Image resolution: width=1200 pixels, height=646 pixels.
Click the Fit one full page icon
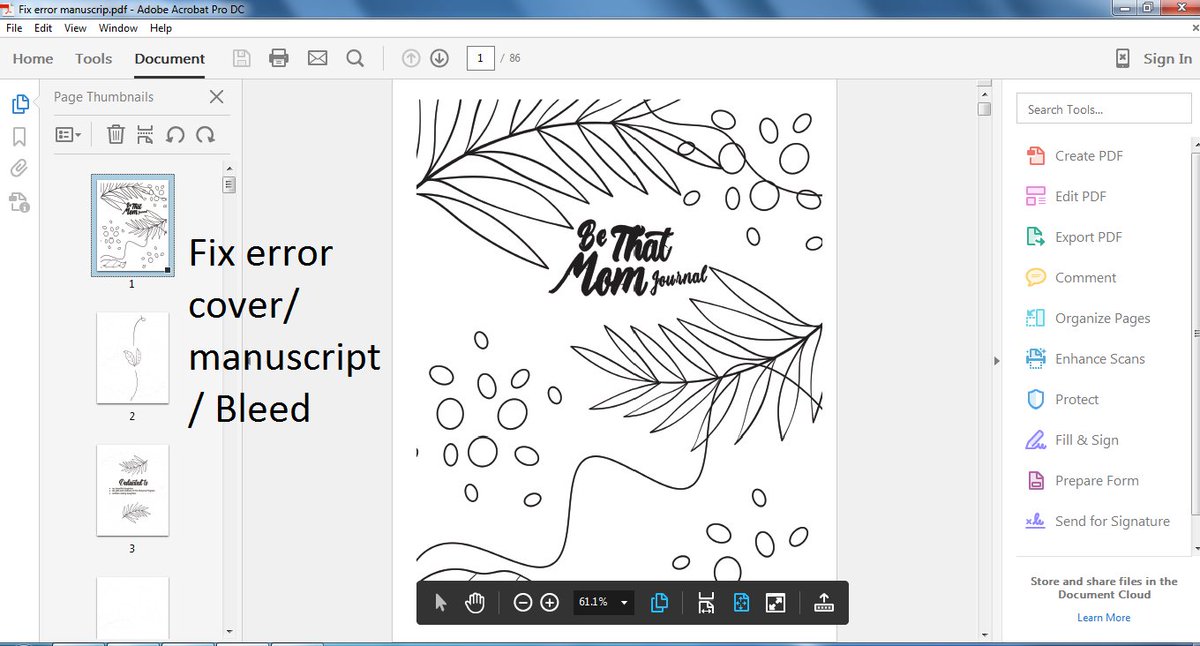tap(741, 602)
